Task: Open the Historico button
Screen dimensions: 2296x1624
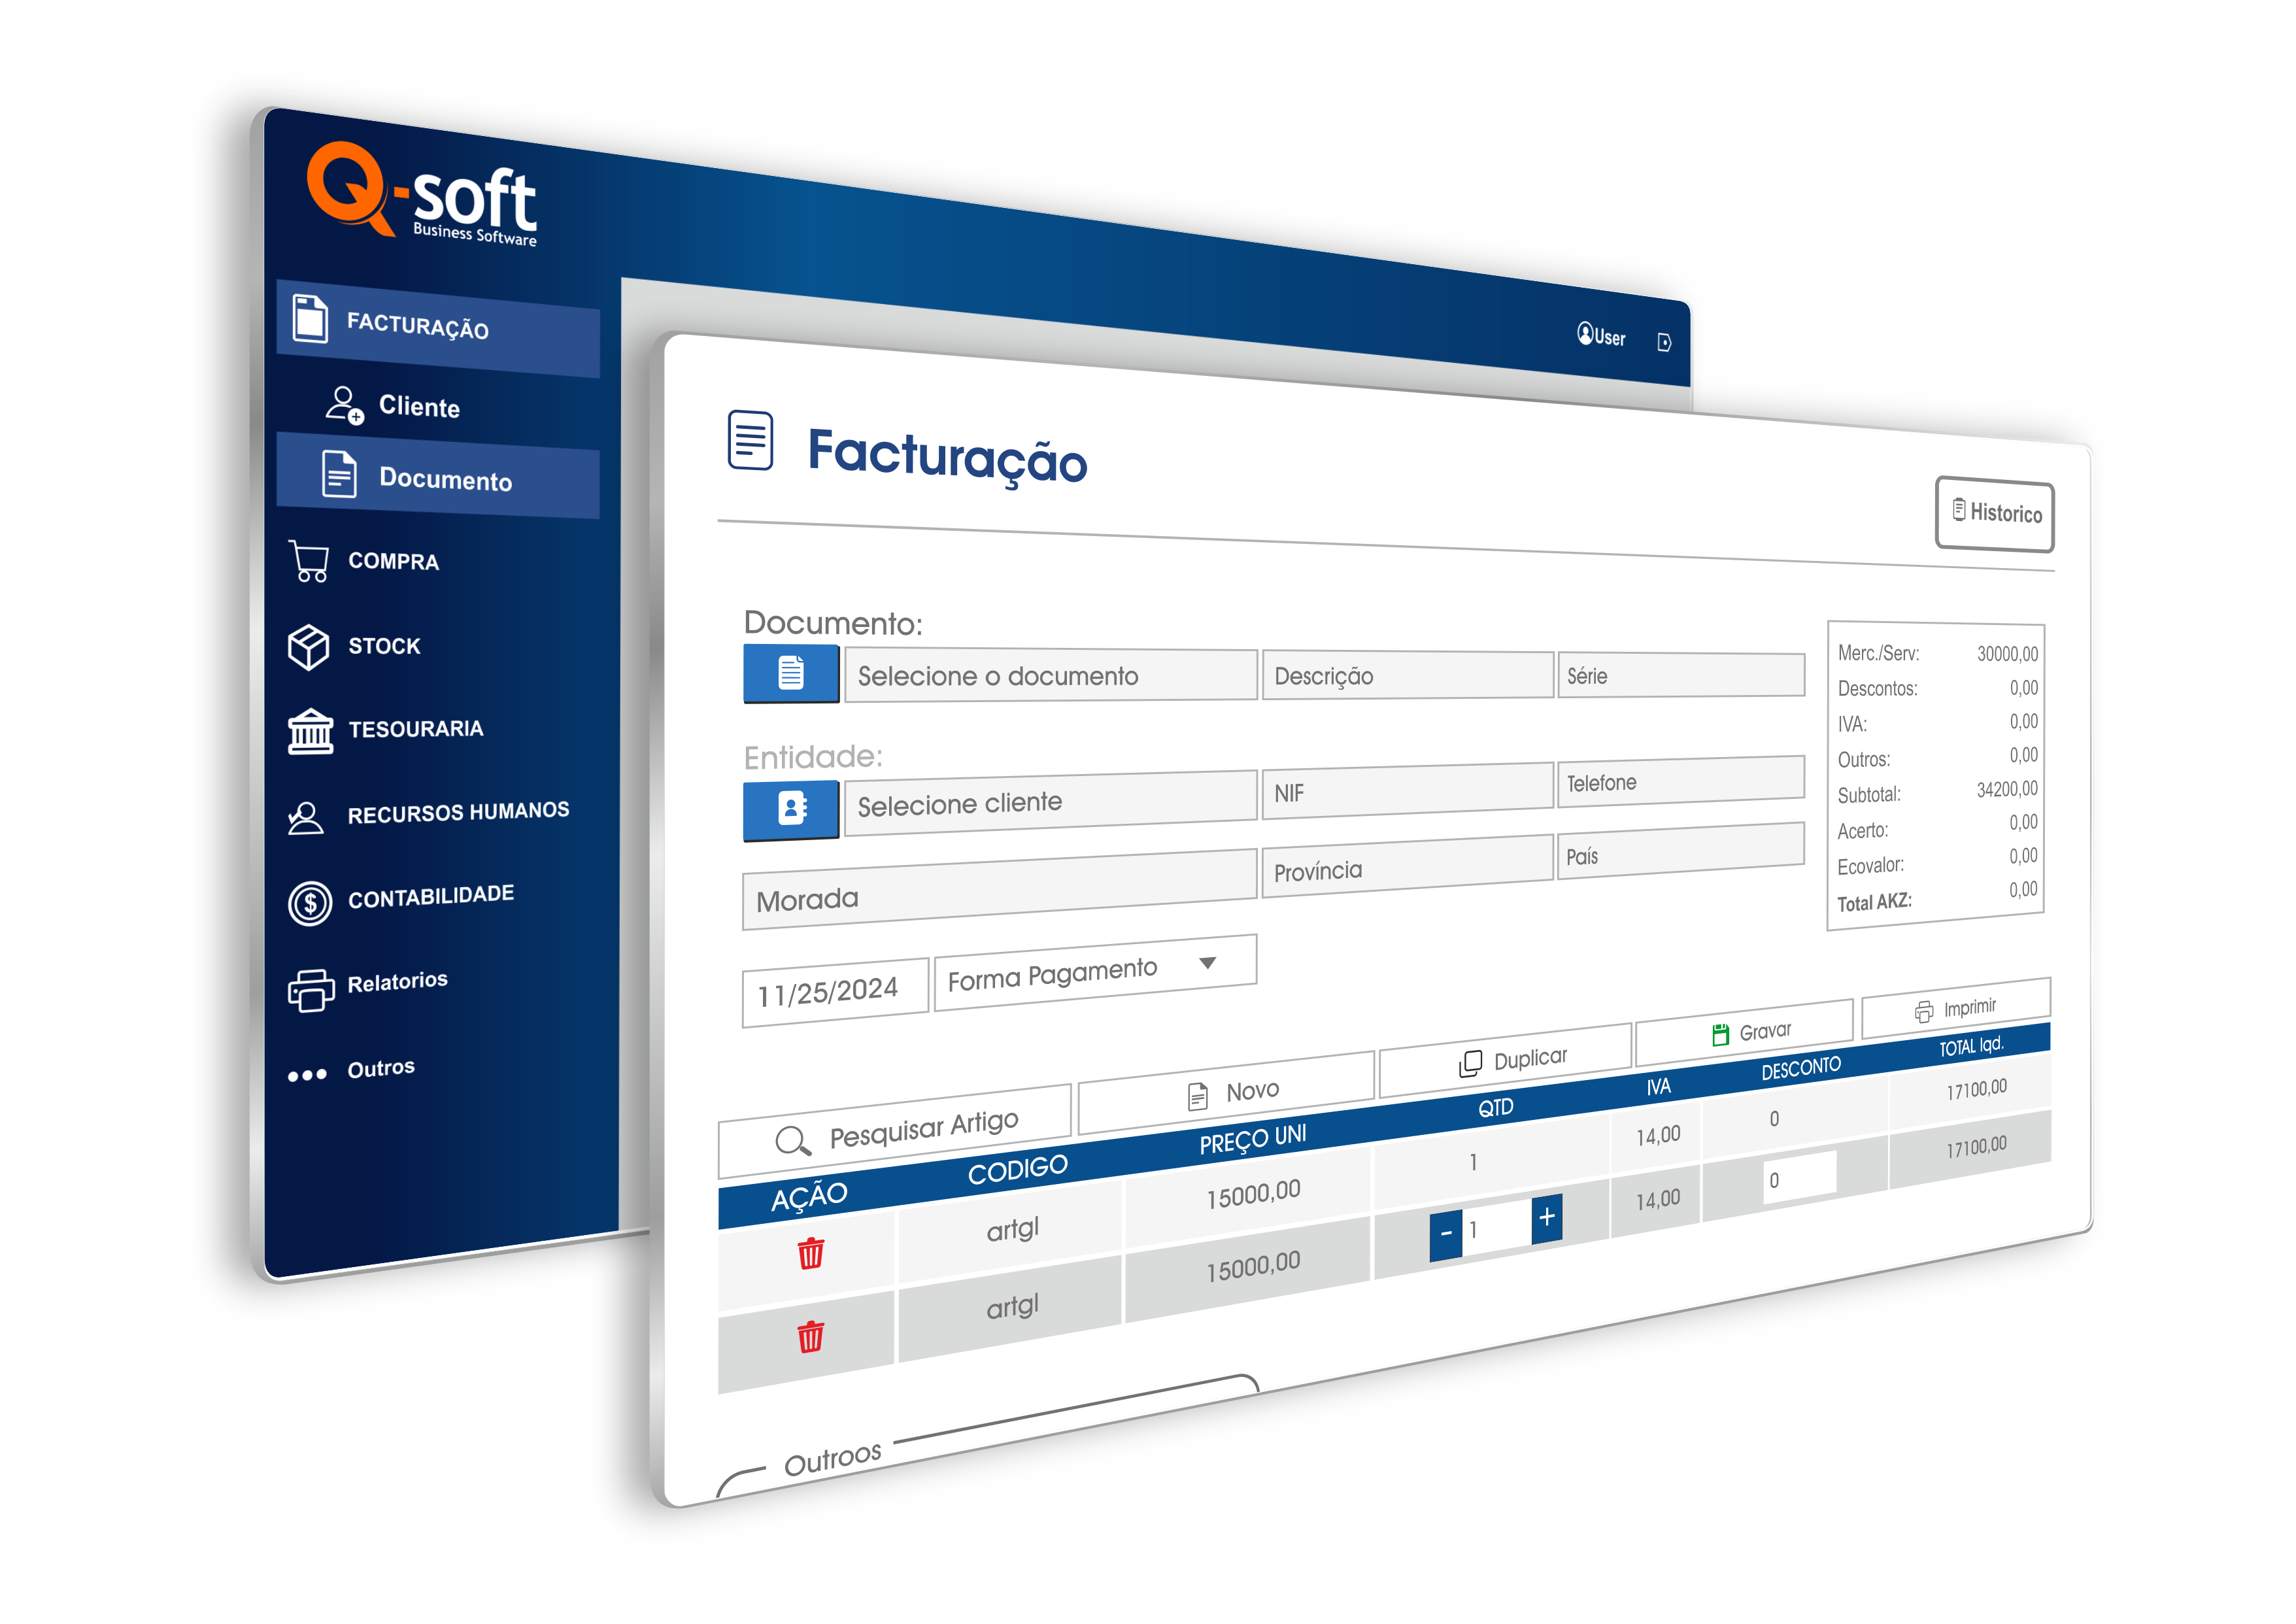Action: coord(1995,514)
